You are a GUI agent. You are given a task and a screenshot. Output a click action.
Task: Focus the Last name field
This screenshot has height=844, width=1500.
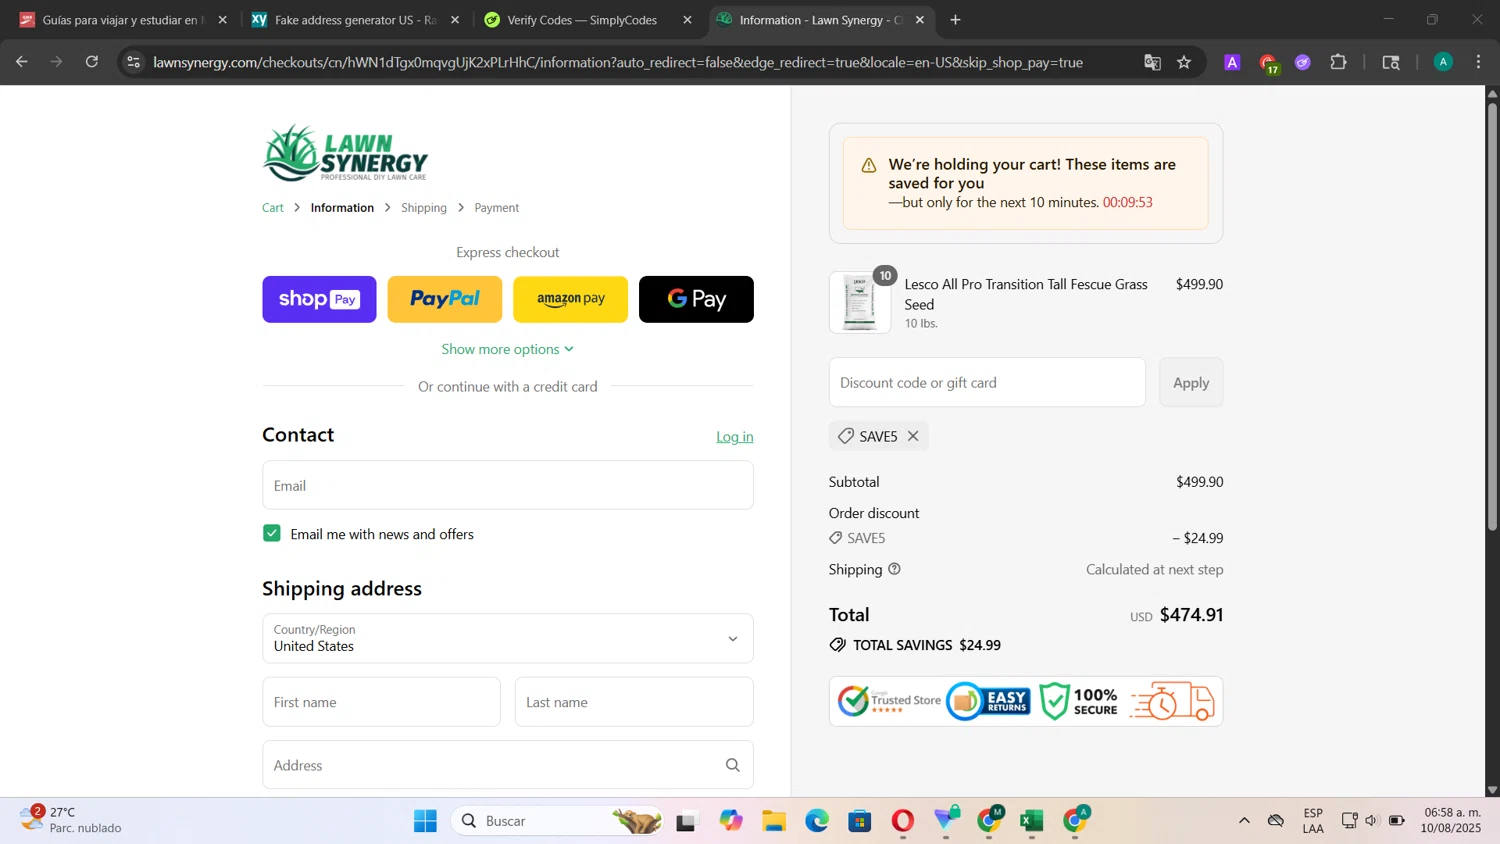(634, 702)
